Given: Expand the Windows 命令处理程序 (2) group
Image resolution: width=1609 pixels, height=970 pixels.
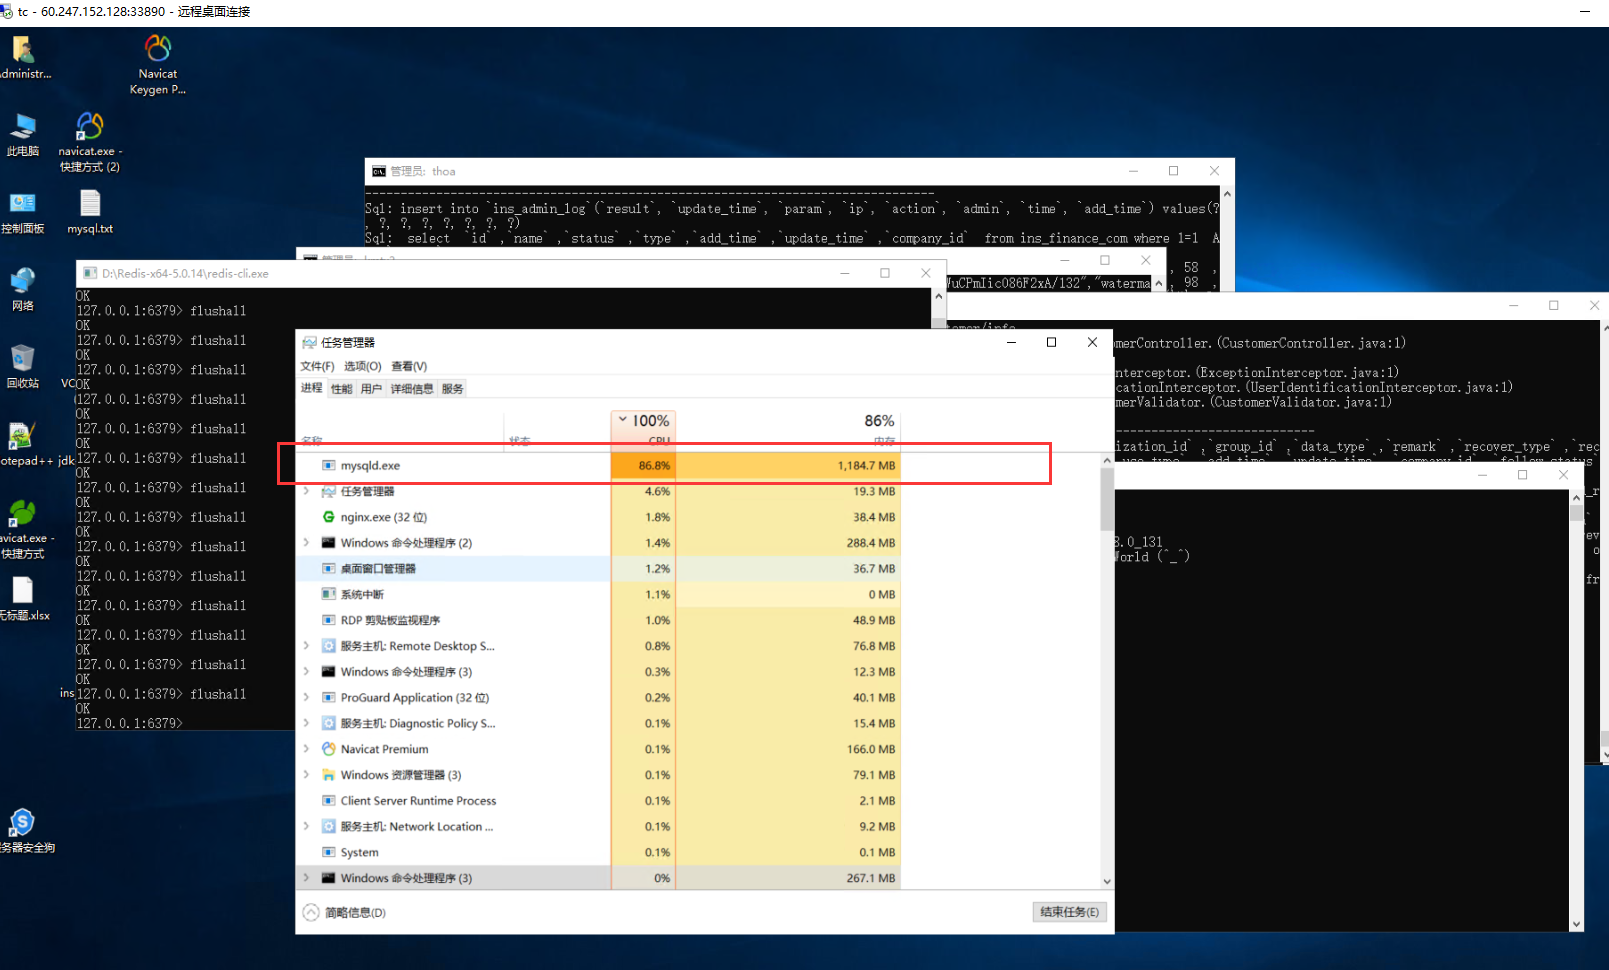Looking at the screenshot, I should (x=306, y=543).
